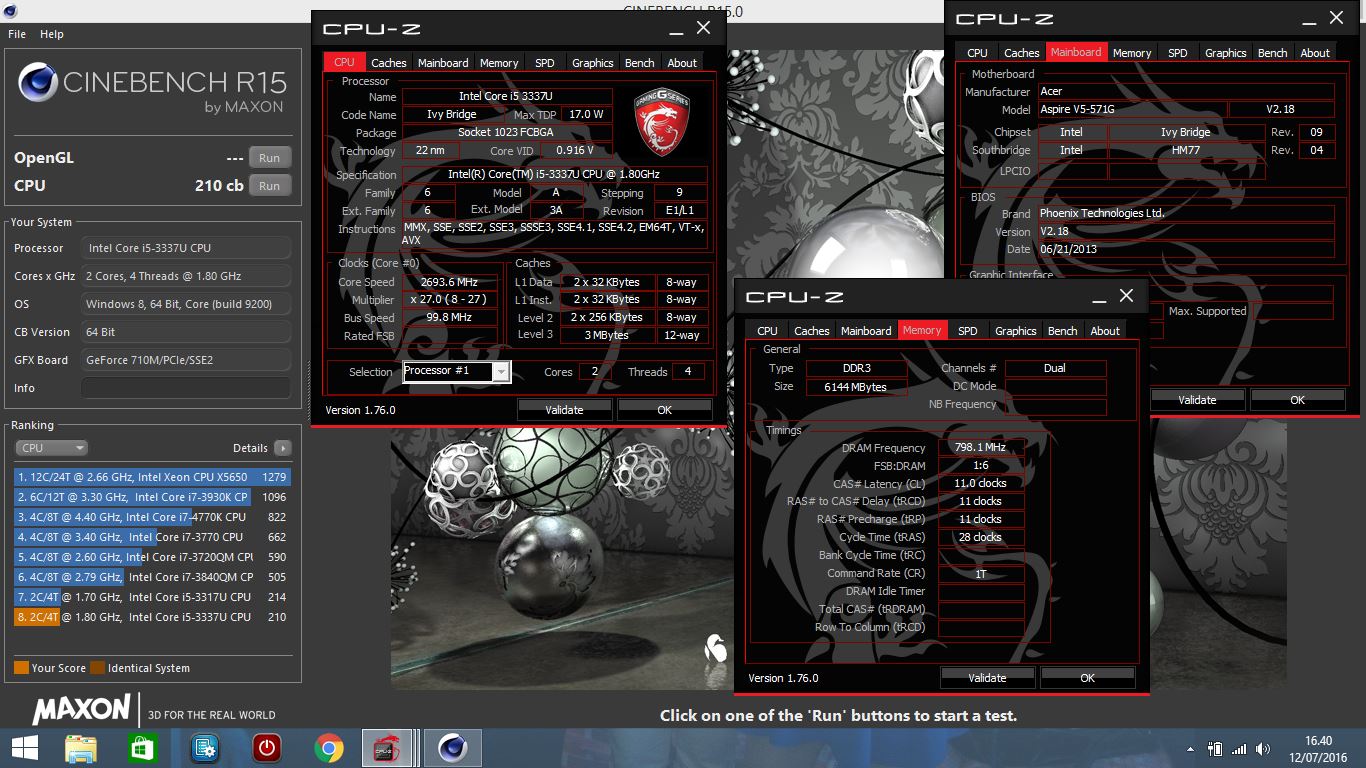Open Graphics tab in CPU-Z CPU window

[592, 62]
